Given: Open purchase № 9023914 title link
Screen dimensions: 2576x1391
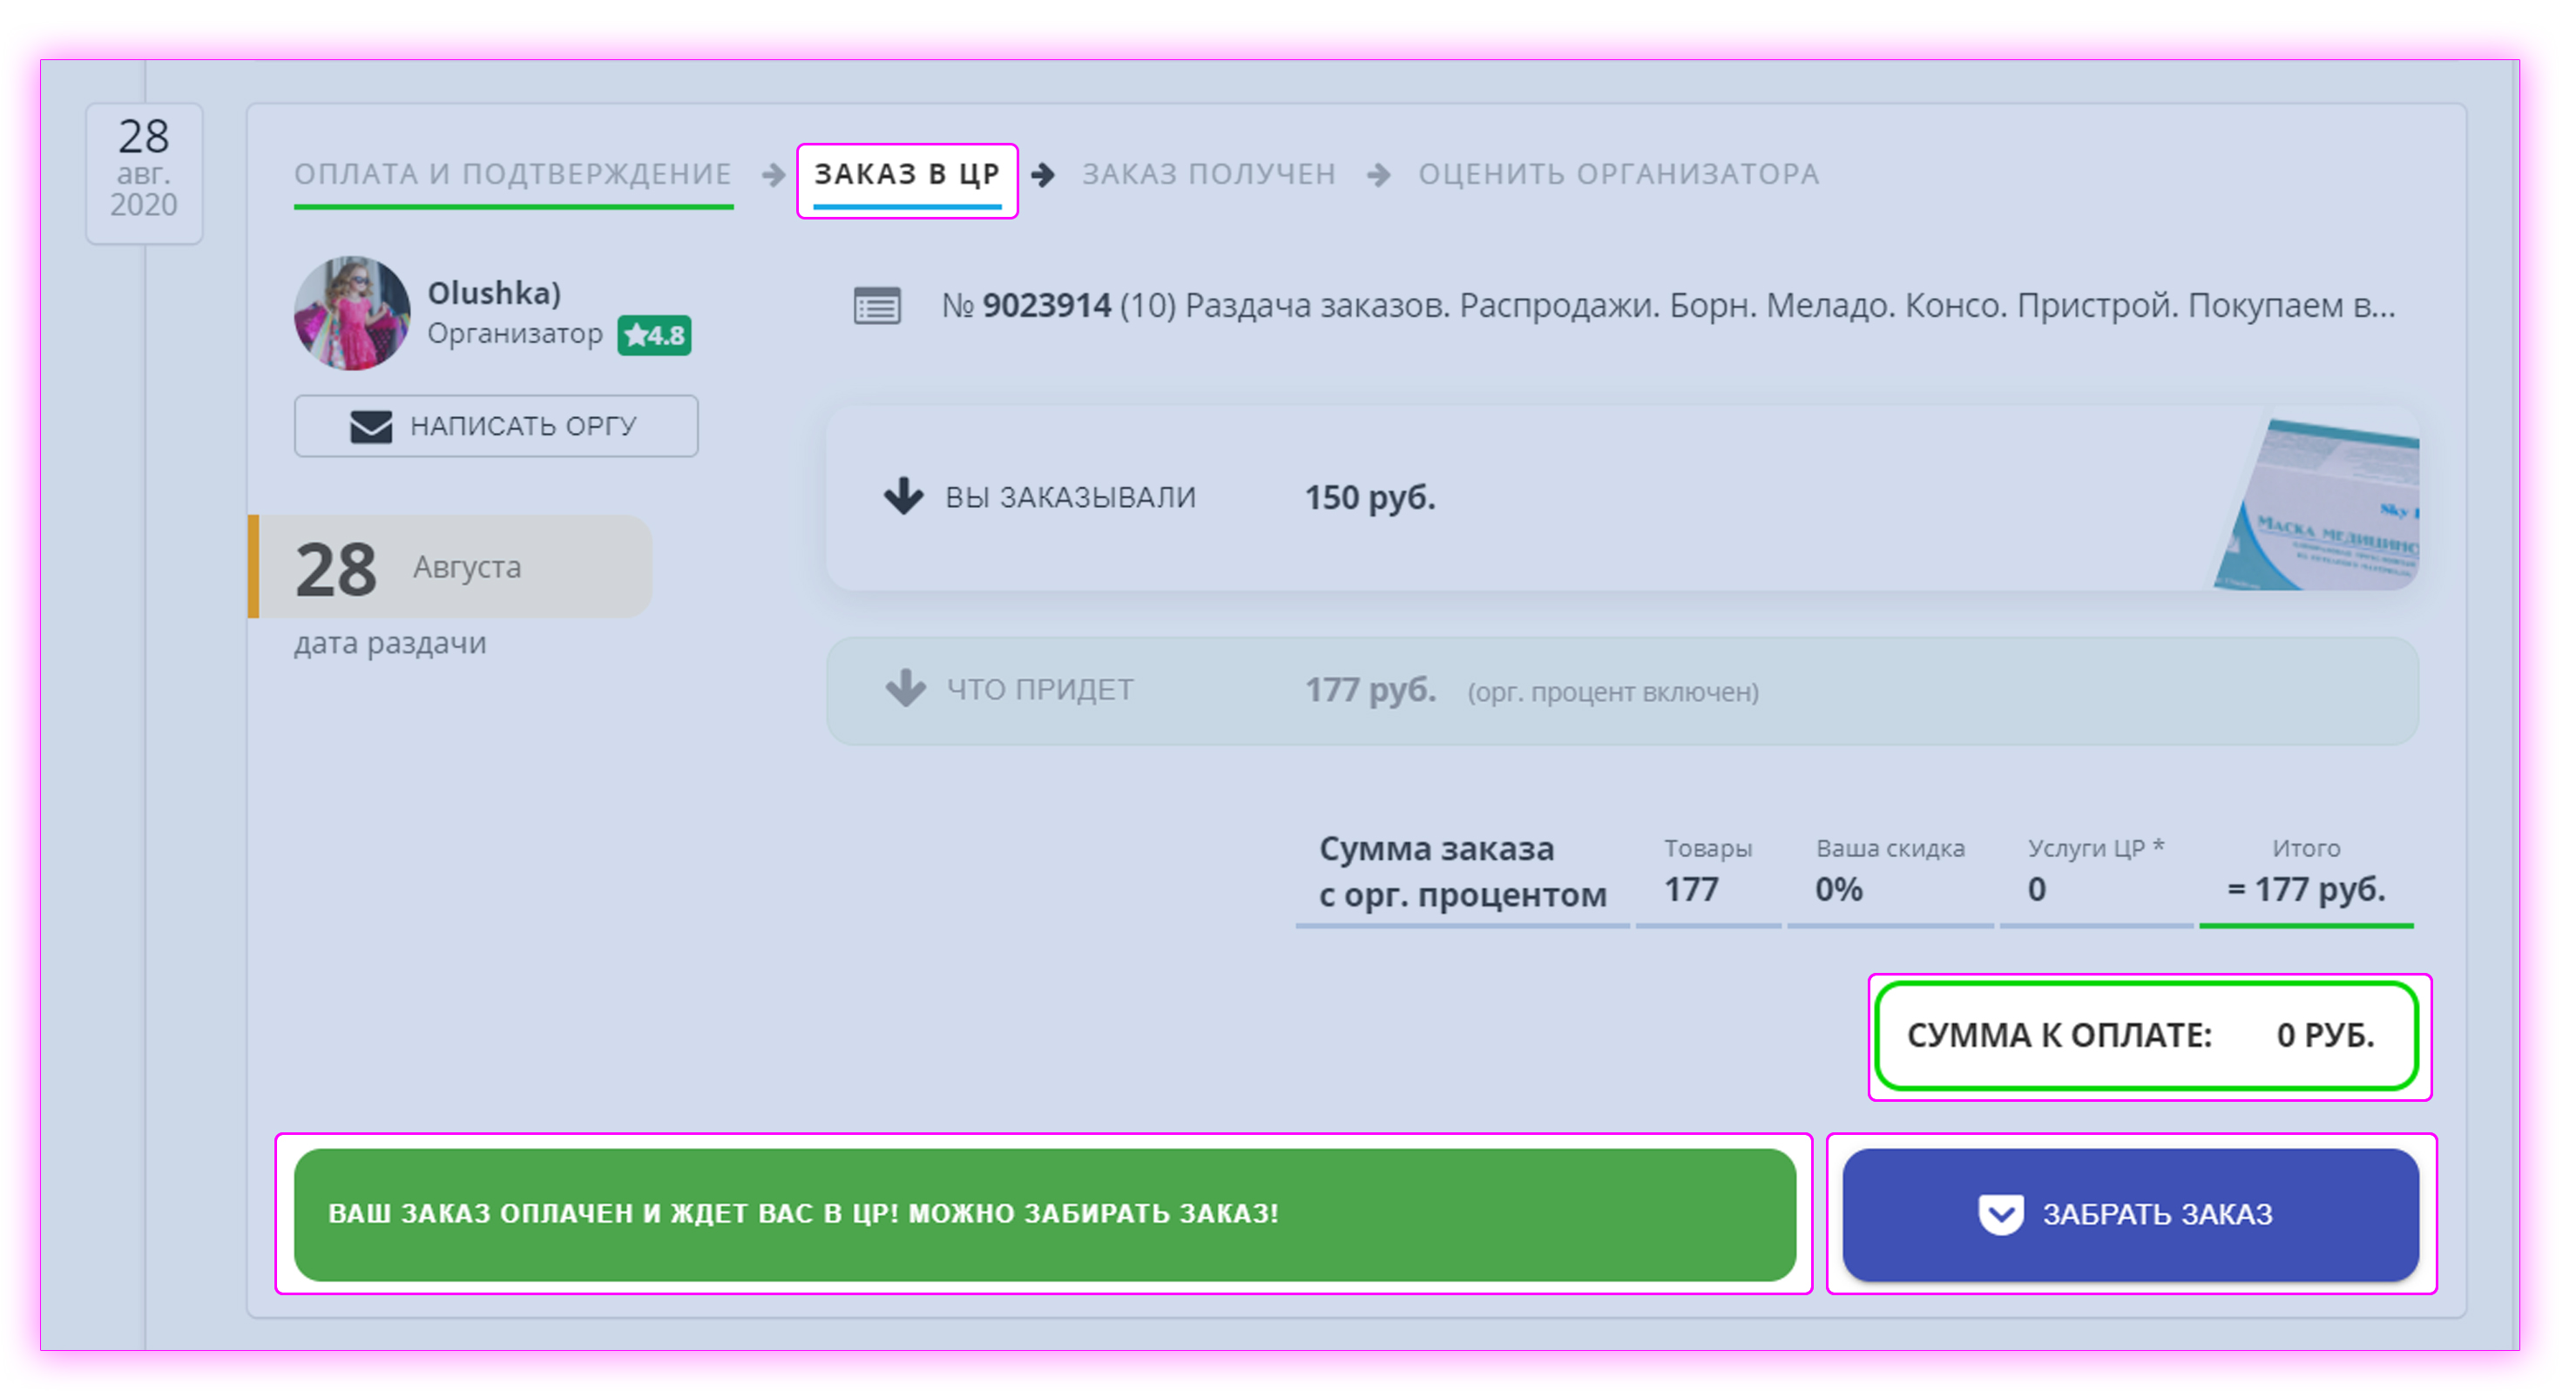Looking at the screenshot, I should click(x=1669, y=306).
